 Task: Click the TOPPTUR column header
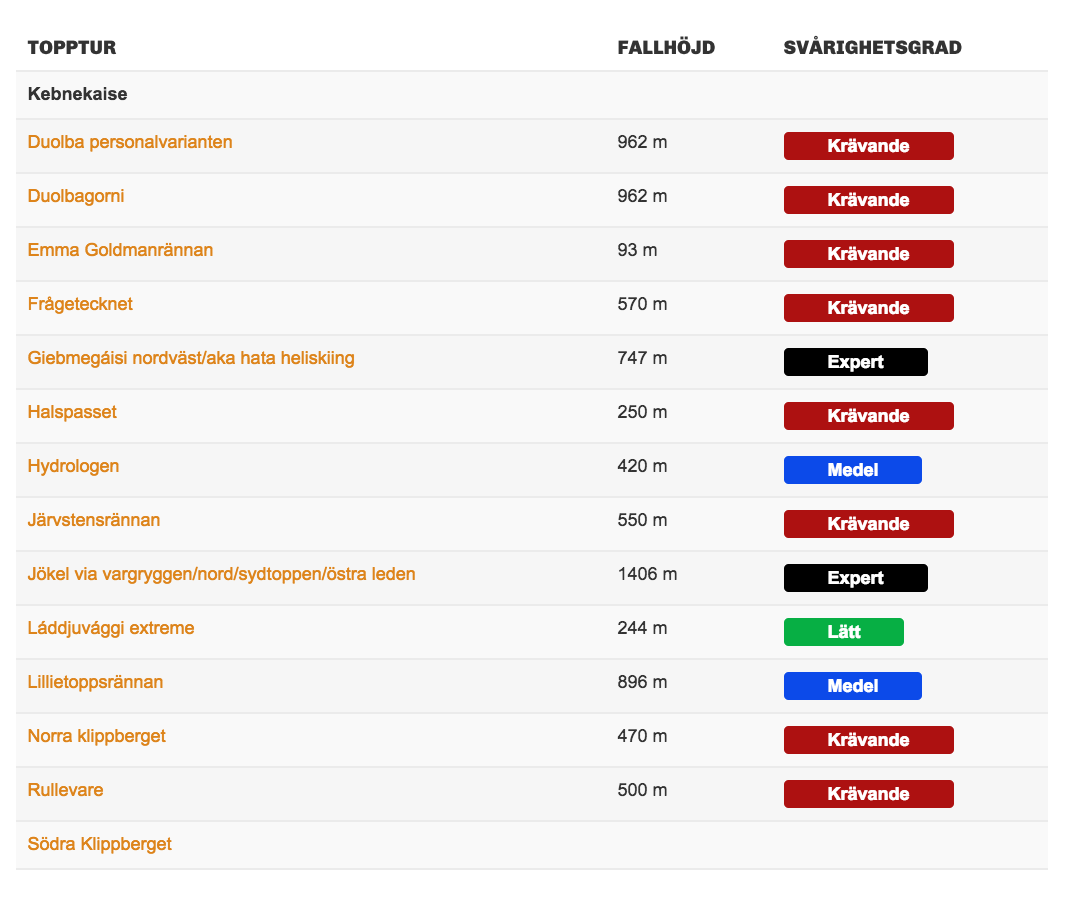(x=72, y=47)
